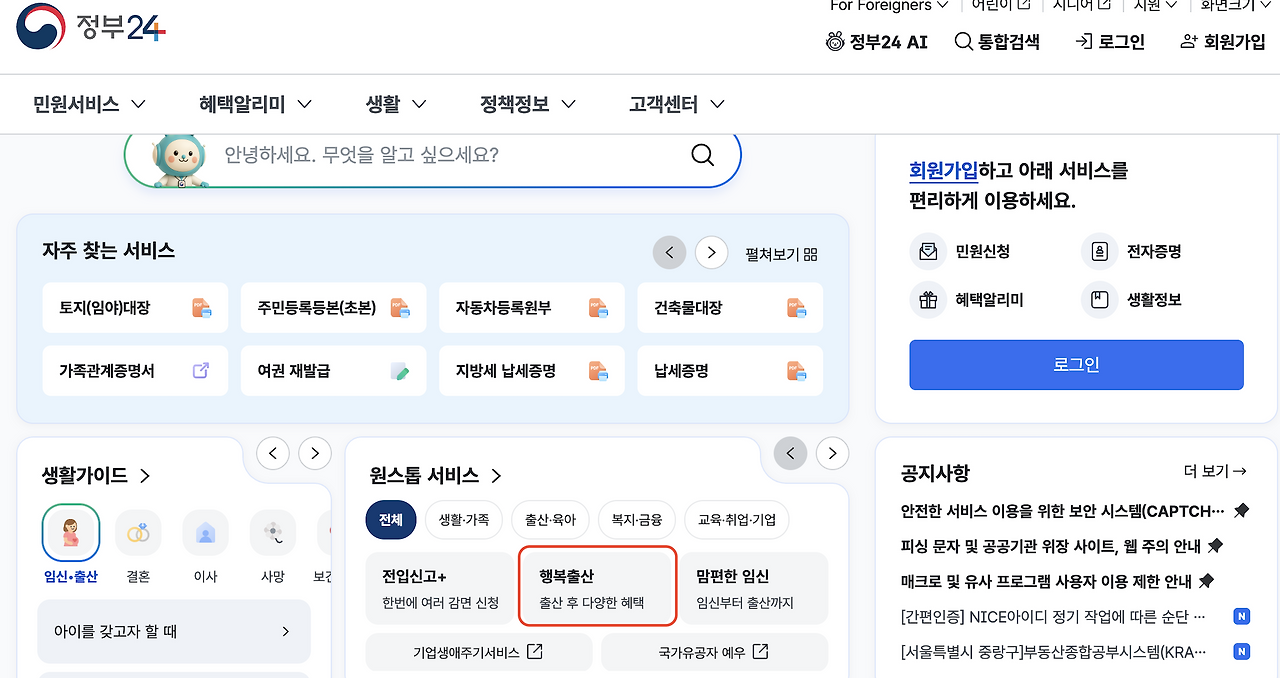
Task: Select 복지·금융 filter tab
Action: click(637, 520)
